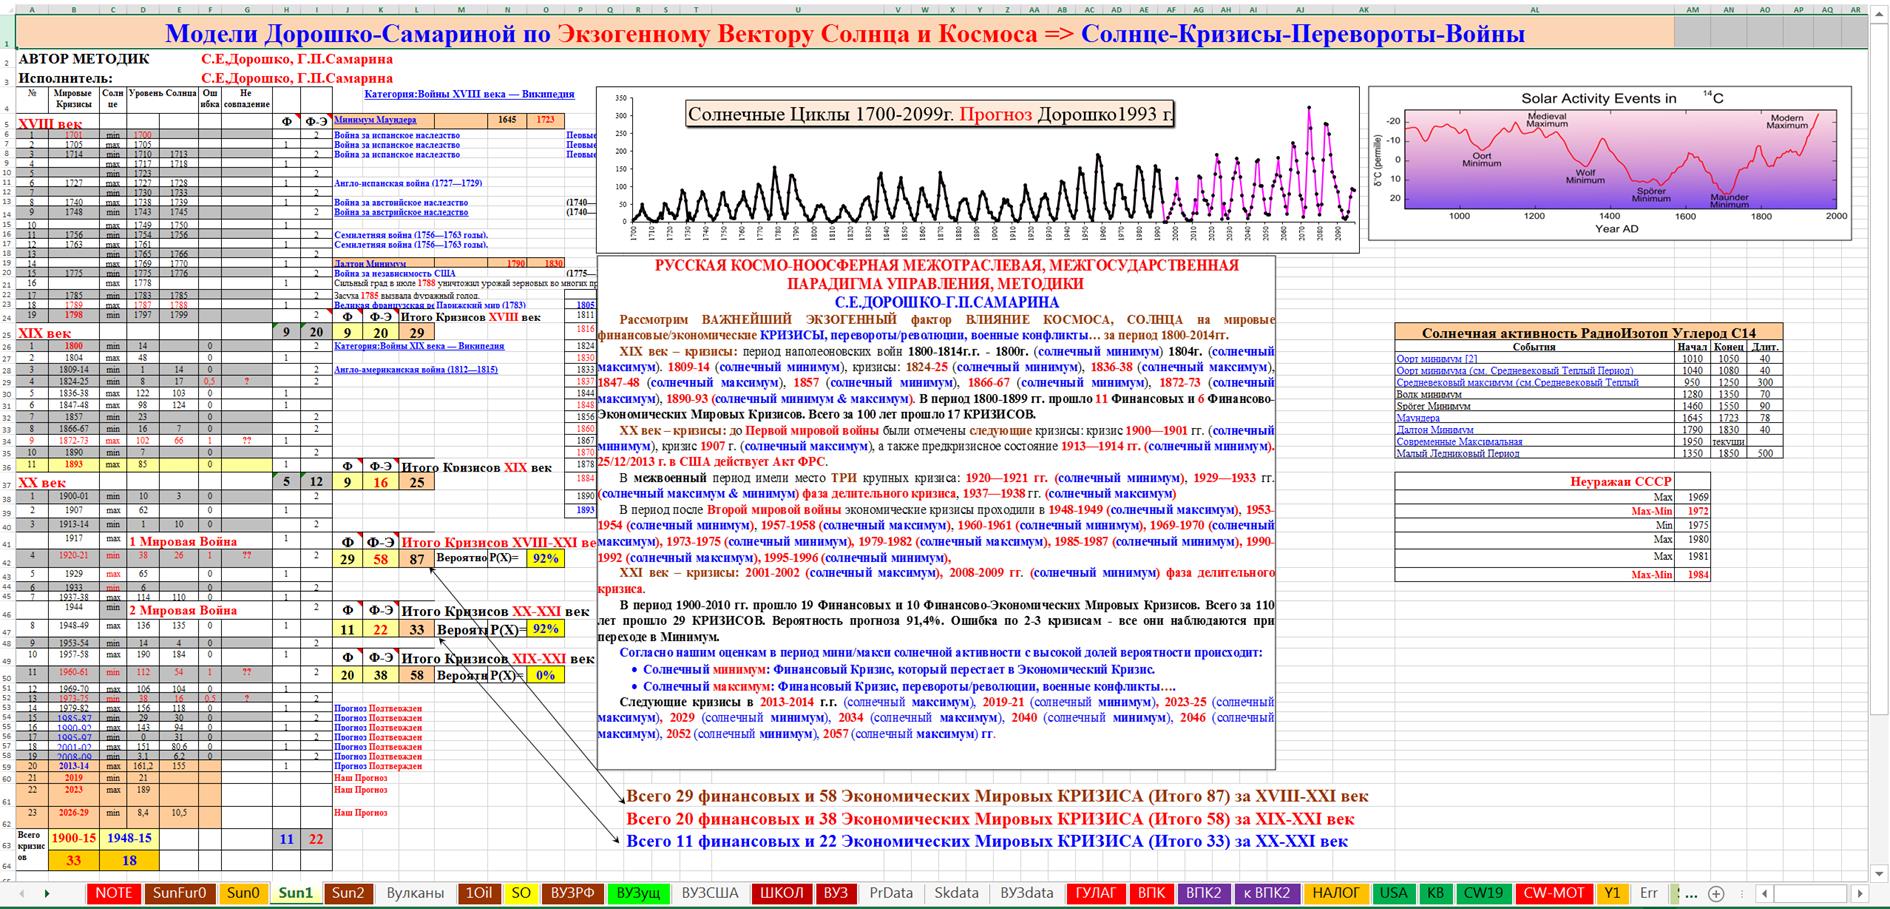Switch to the NOTE sheet tab
Image resolution: width=1890 pixels, height=909 pixels.
113,893
